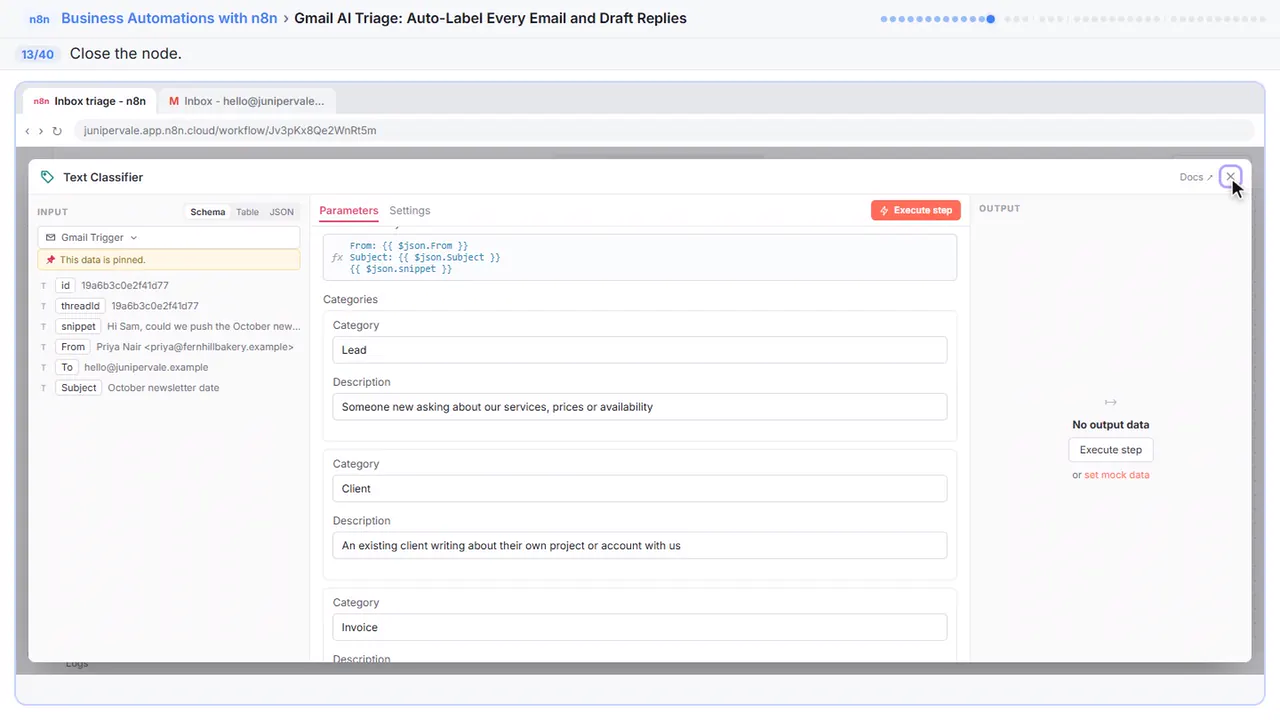The image size is (1280, 720).
Task: Open the Settings tab
Action: tap(410, 211)
